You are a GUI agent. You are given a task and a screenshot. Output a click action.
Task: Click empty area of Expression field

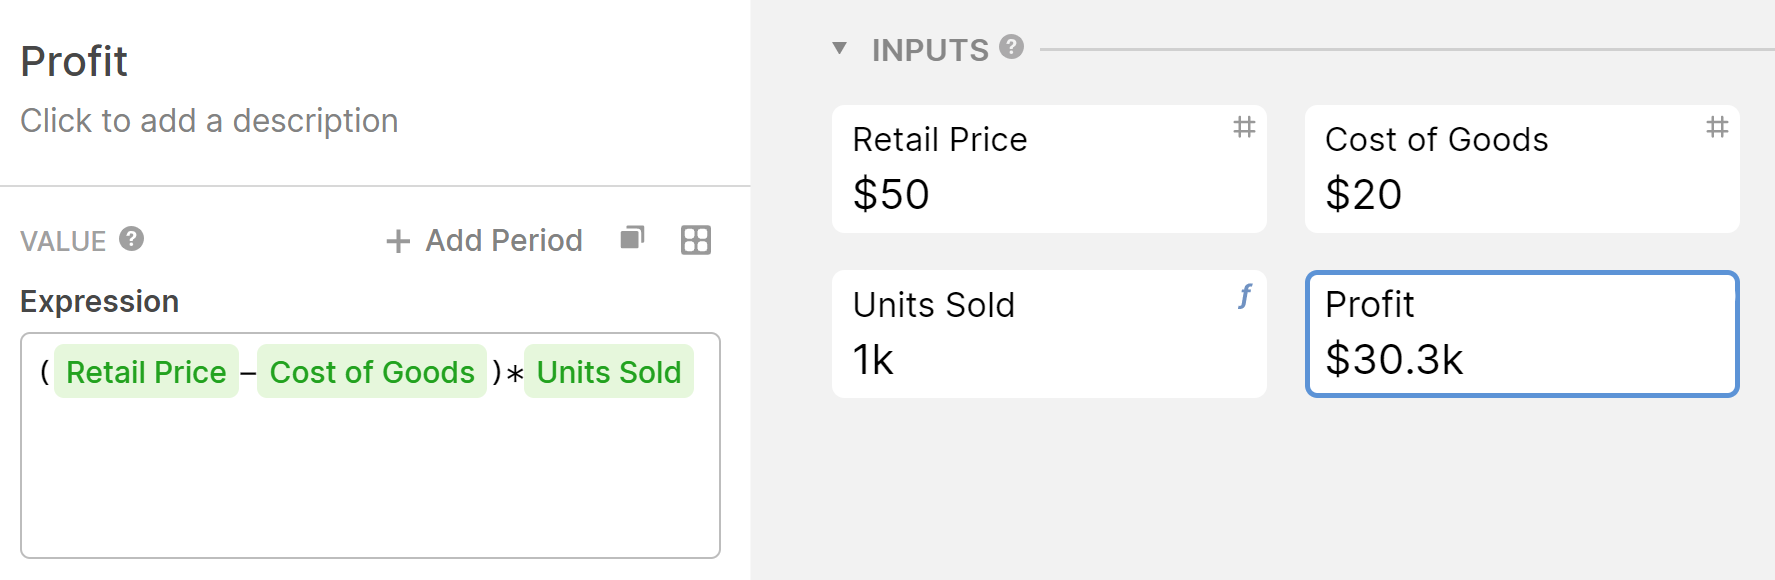[370, 480]
